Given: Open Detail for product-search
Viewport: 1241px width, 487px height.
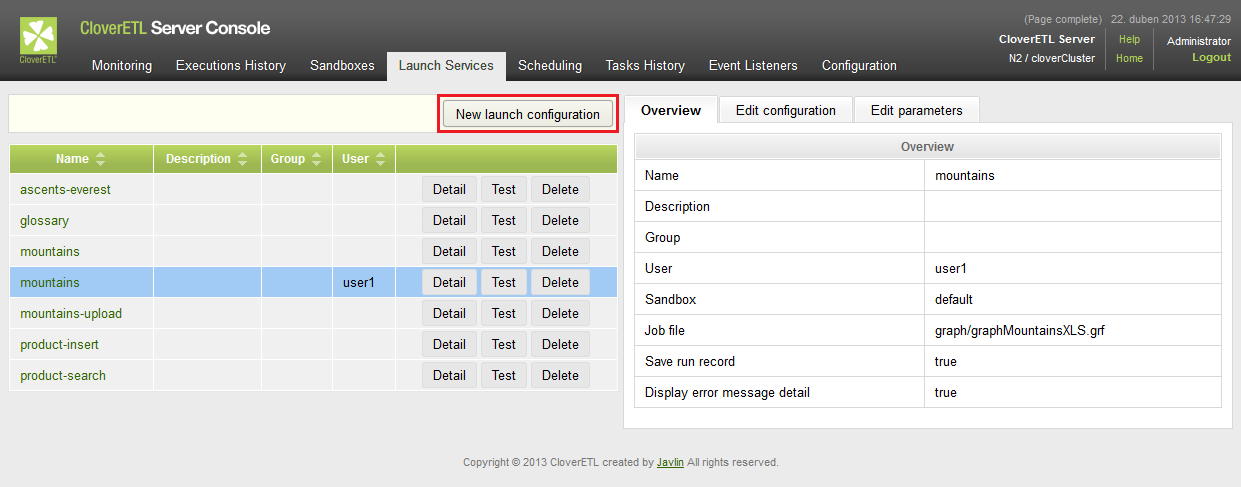Looking at the screenshot, I should [449, 375].
